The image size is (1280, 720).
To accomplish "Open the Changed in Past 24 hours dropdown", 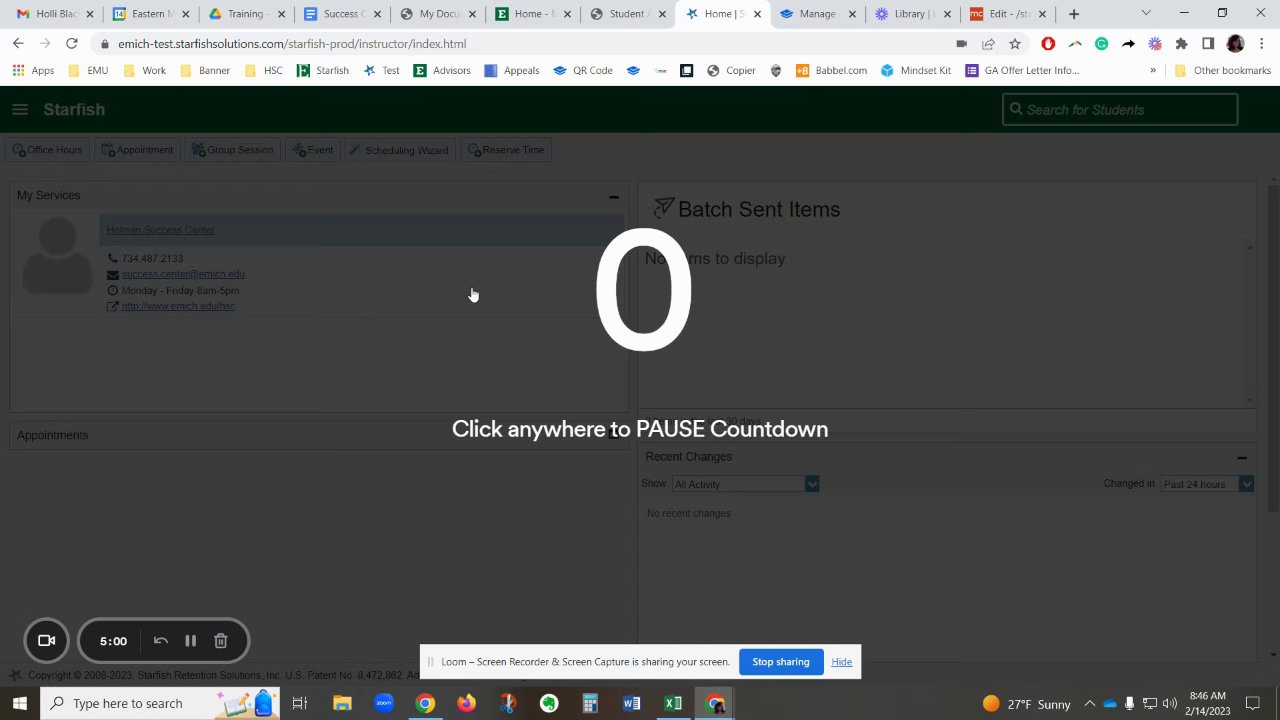I will pos(1207,484).
